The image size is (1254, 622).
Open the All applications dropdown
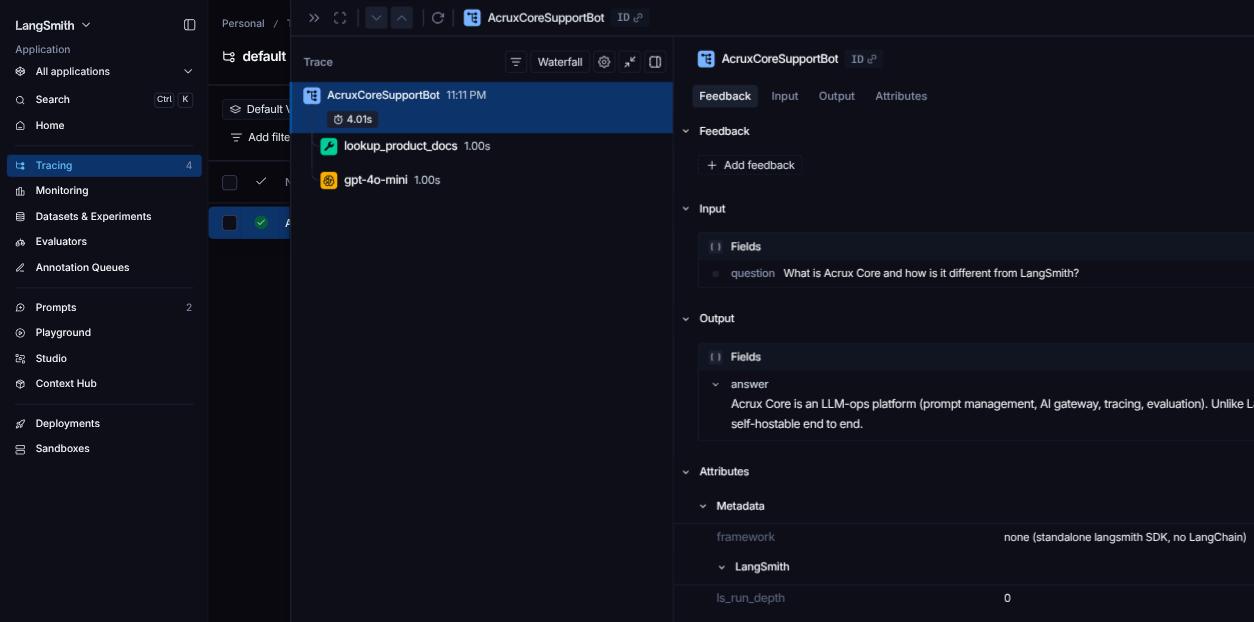point(104,72)
